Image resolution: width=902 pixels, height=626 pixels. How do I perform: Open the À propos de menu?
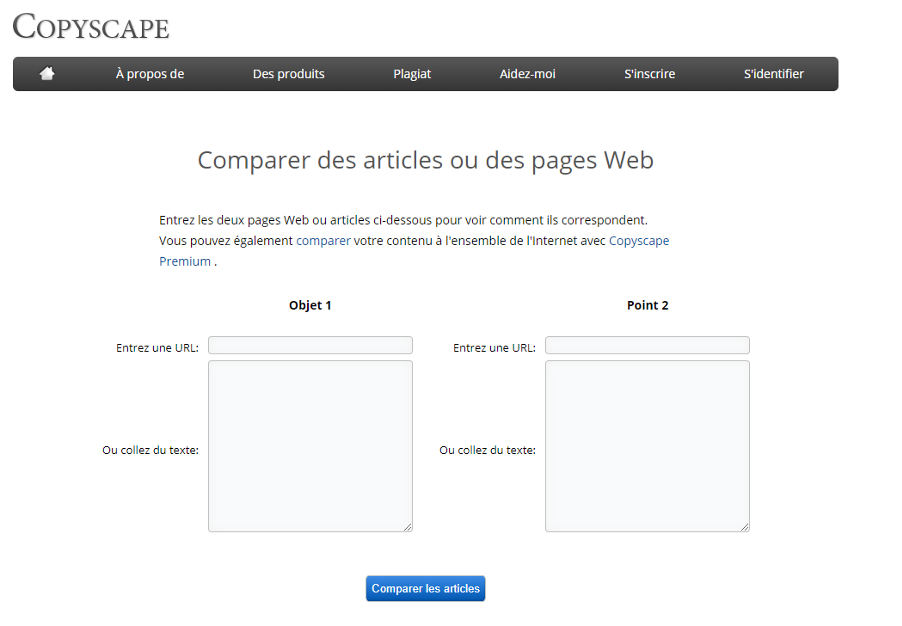point(150,74)
